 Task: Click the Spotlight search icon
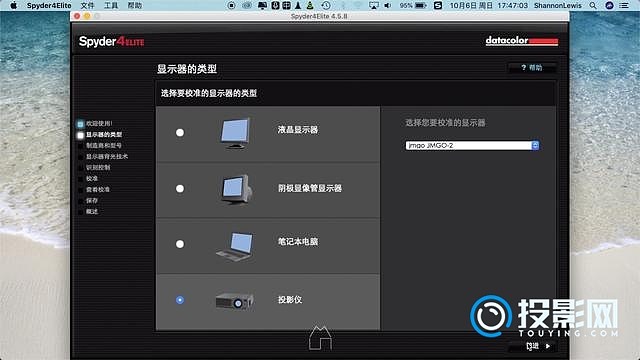[x=593, y=5]
